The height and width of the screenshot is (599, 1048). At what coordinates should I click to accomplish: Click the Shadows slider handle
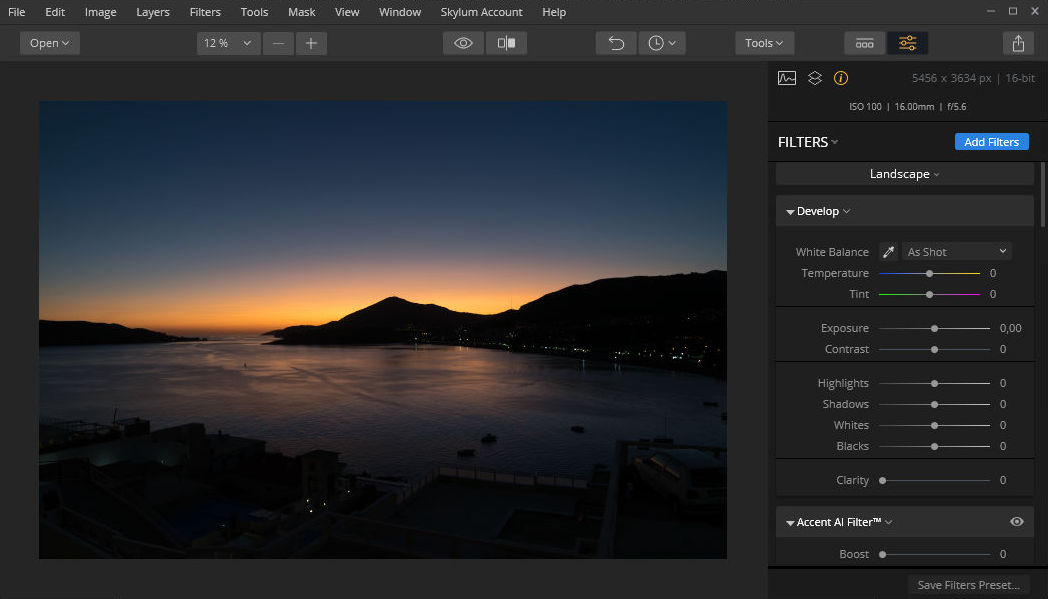pyautogui.click(x=934, y=404)
